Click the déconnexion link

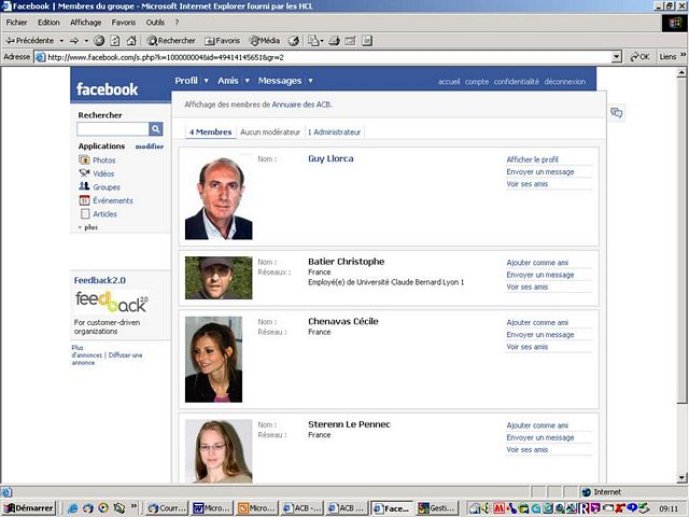click(565, 82)
